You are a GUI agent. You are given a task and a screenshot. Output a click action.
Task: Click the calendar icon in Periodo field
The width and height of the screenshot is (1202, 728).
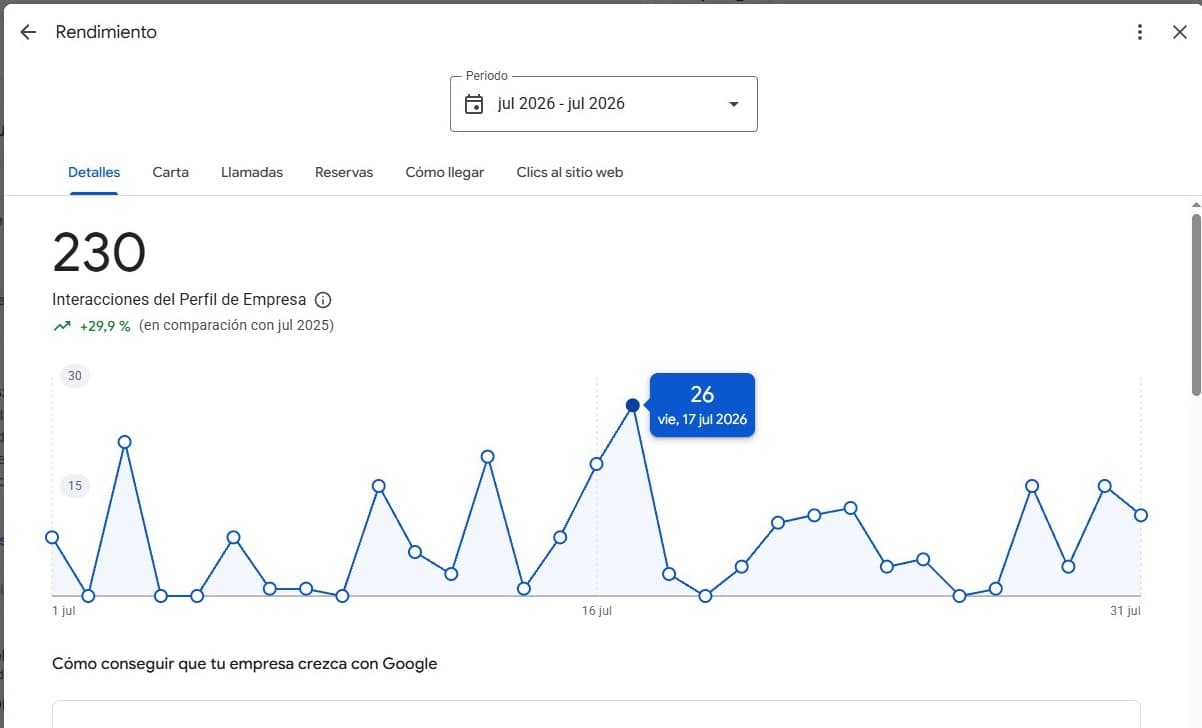[x=474, y=104]
